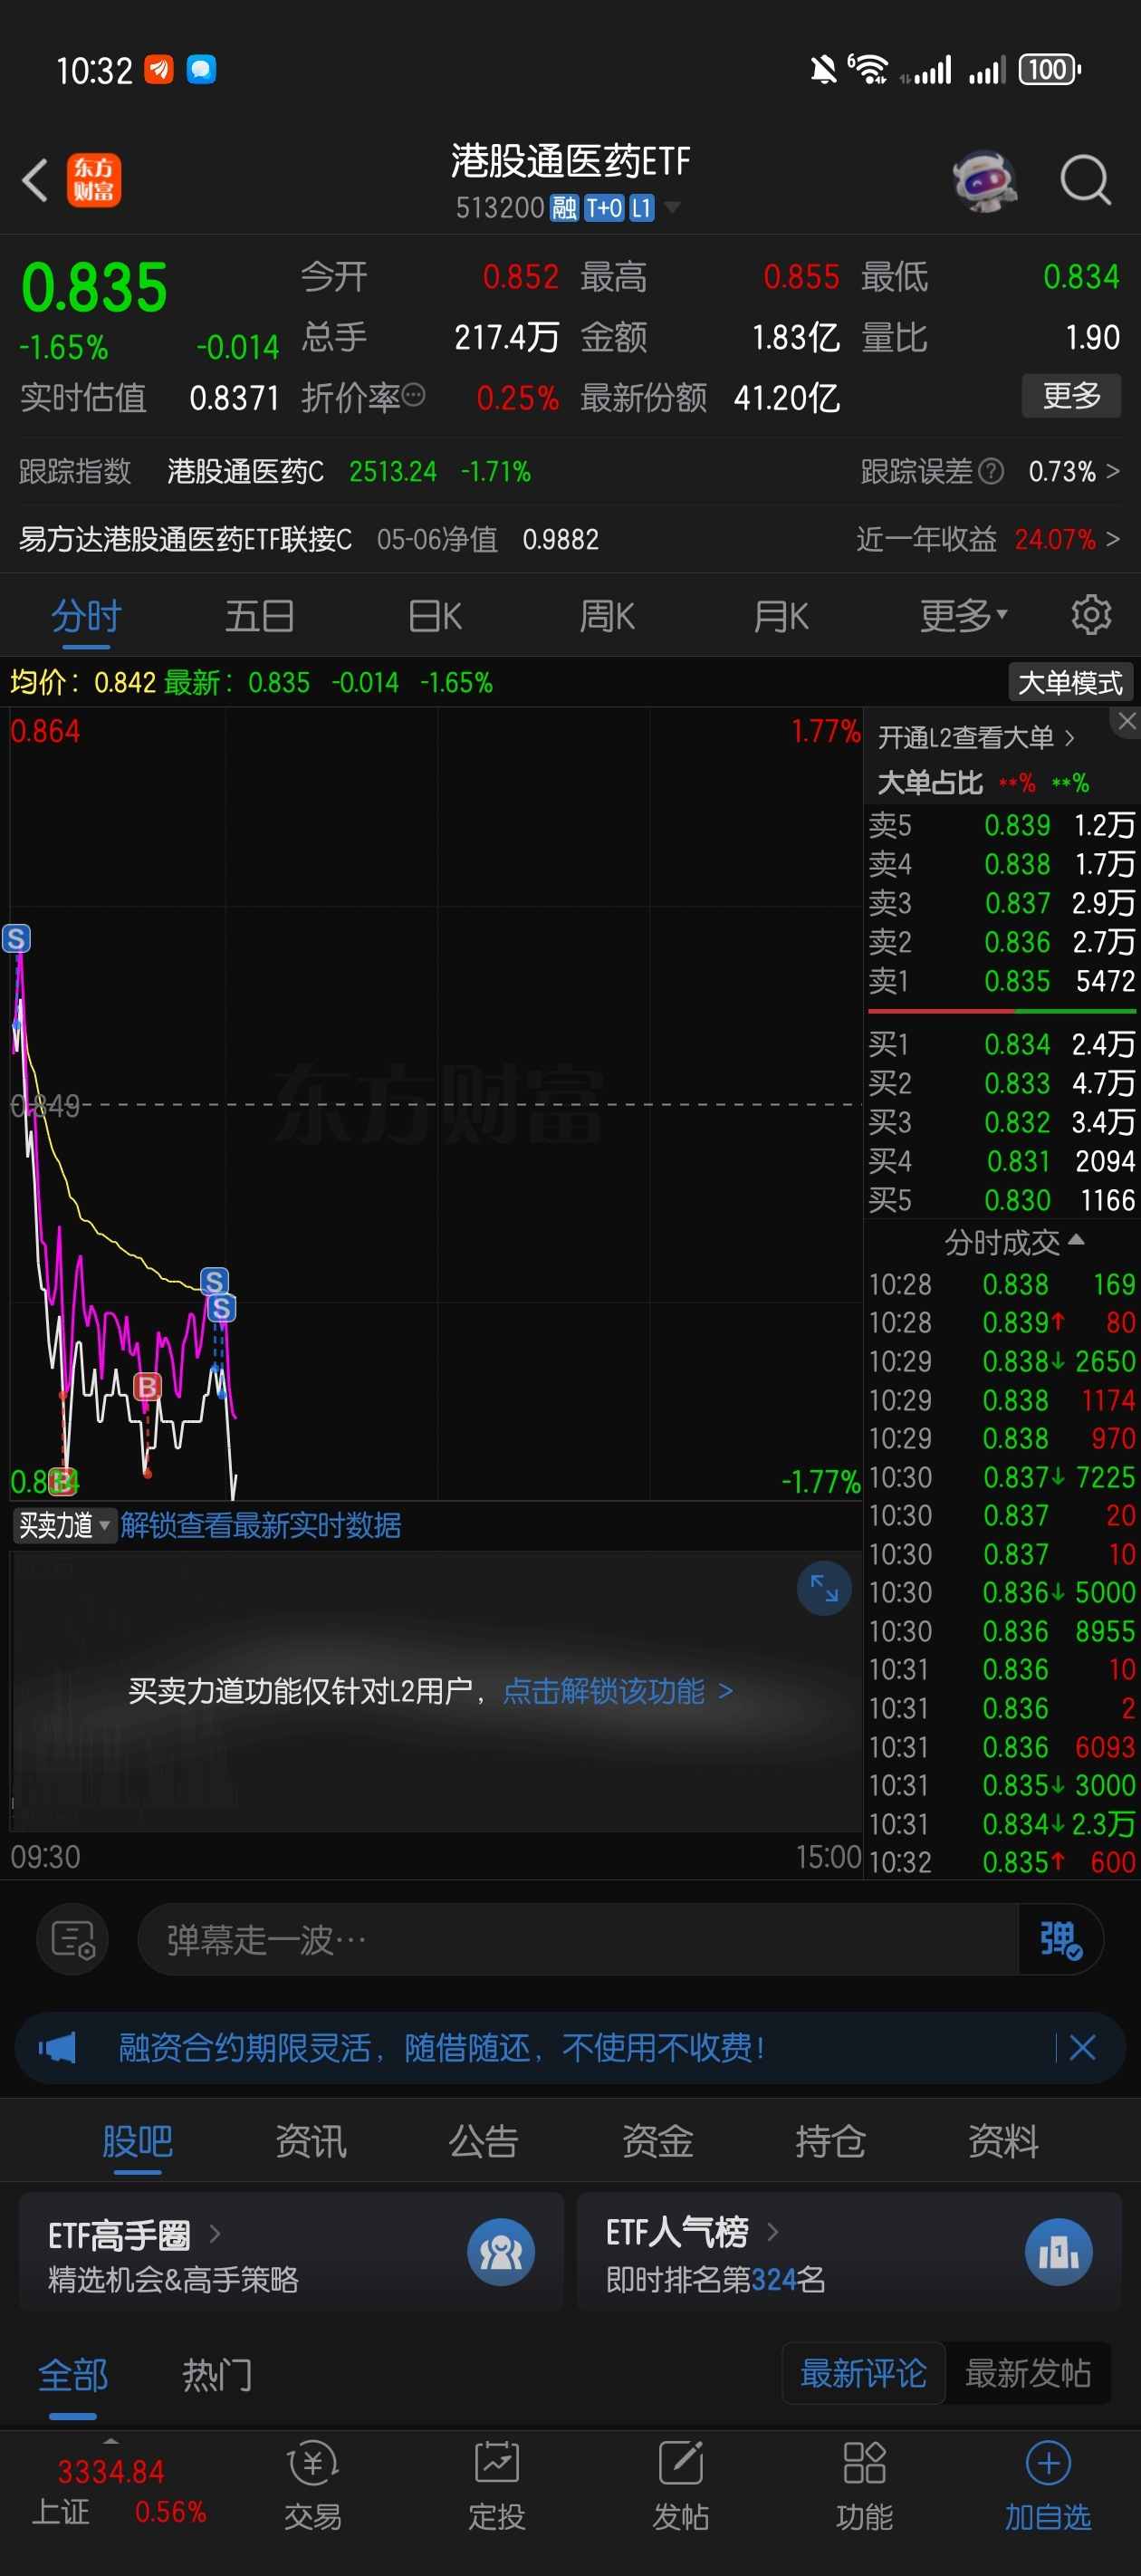Tap the 发帖 pencil icon
The height and width of the screenshot is (2576, 1141).
coord(681,2463)
